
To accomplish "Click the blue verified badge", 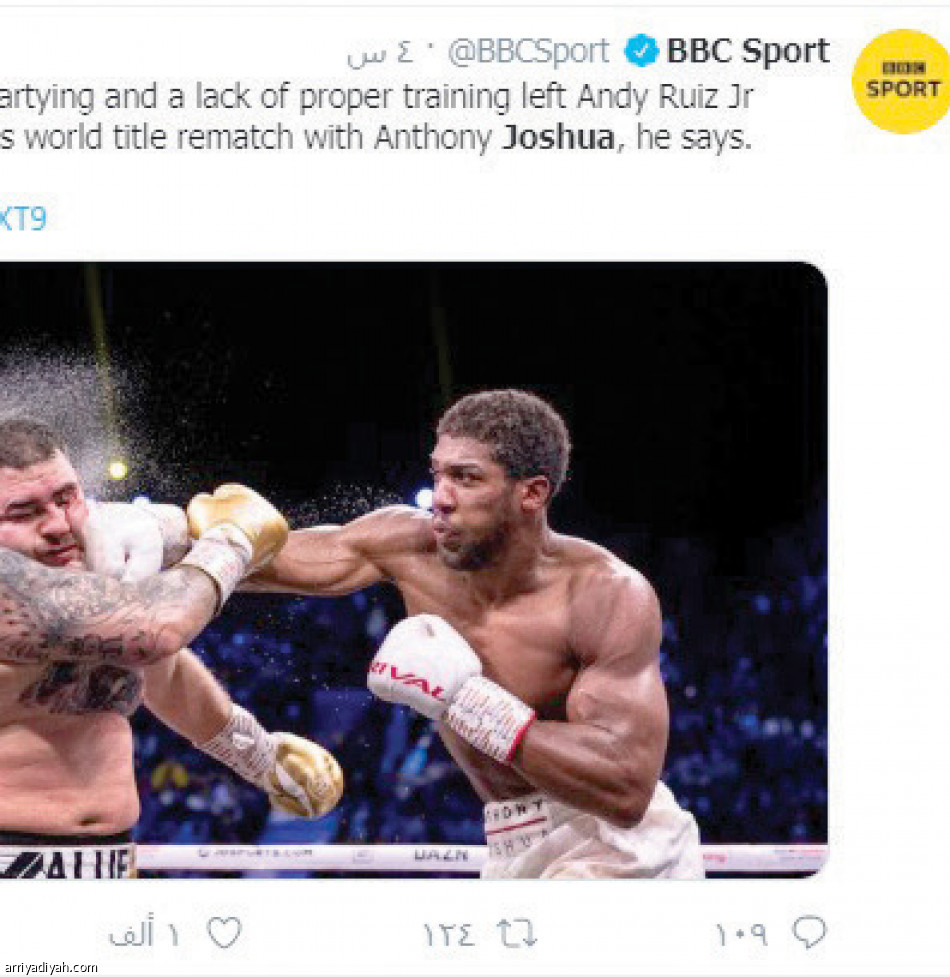I will (641, 51).
